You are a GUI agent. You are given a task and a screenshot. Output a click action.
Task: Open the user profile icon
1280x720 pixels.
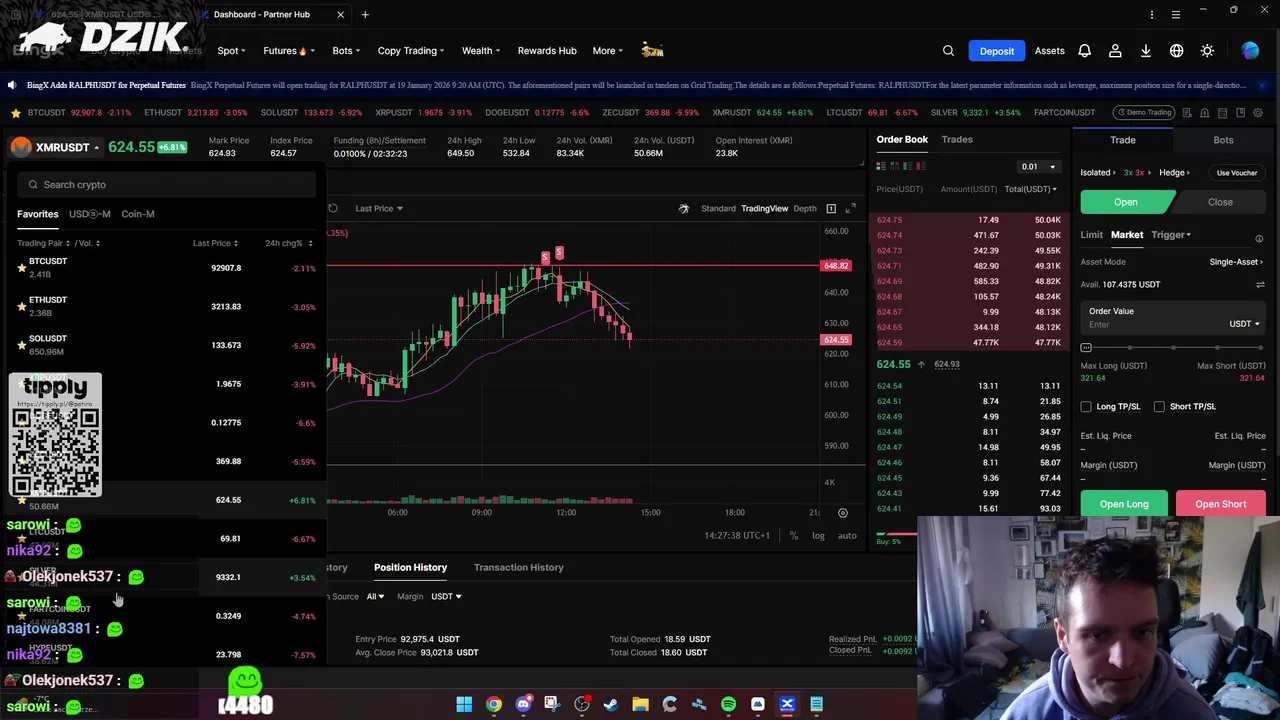[x=1115, y=51]
